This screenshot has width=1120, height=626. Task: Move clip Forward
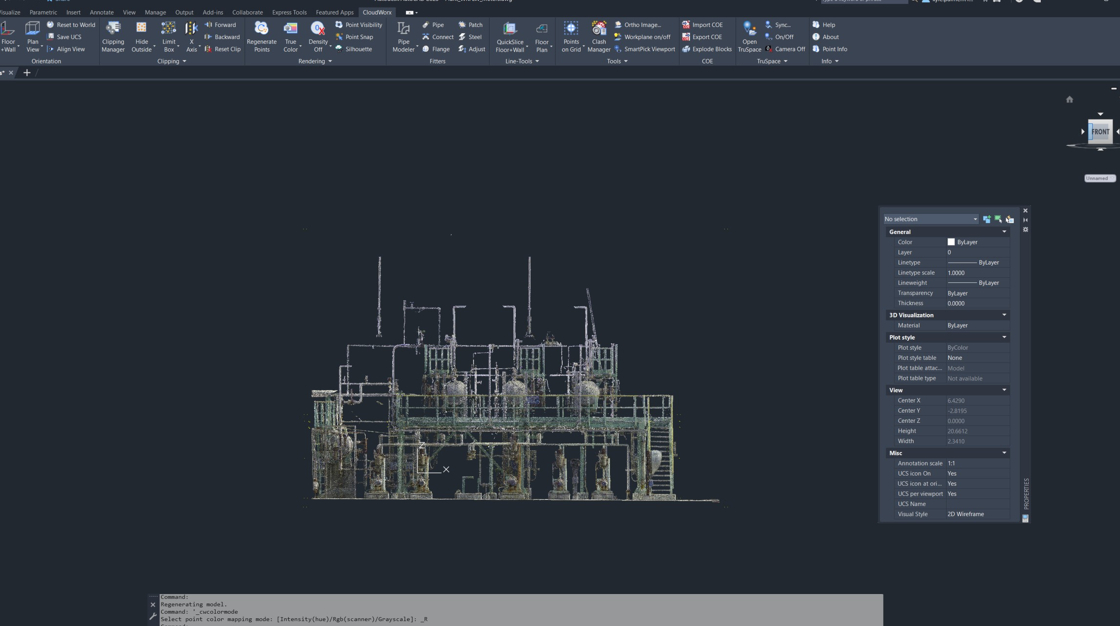tap(220, 24)
